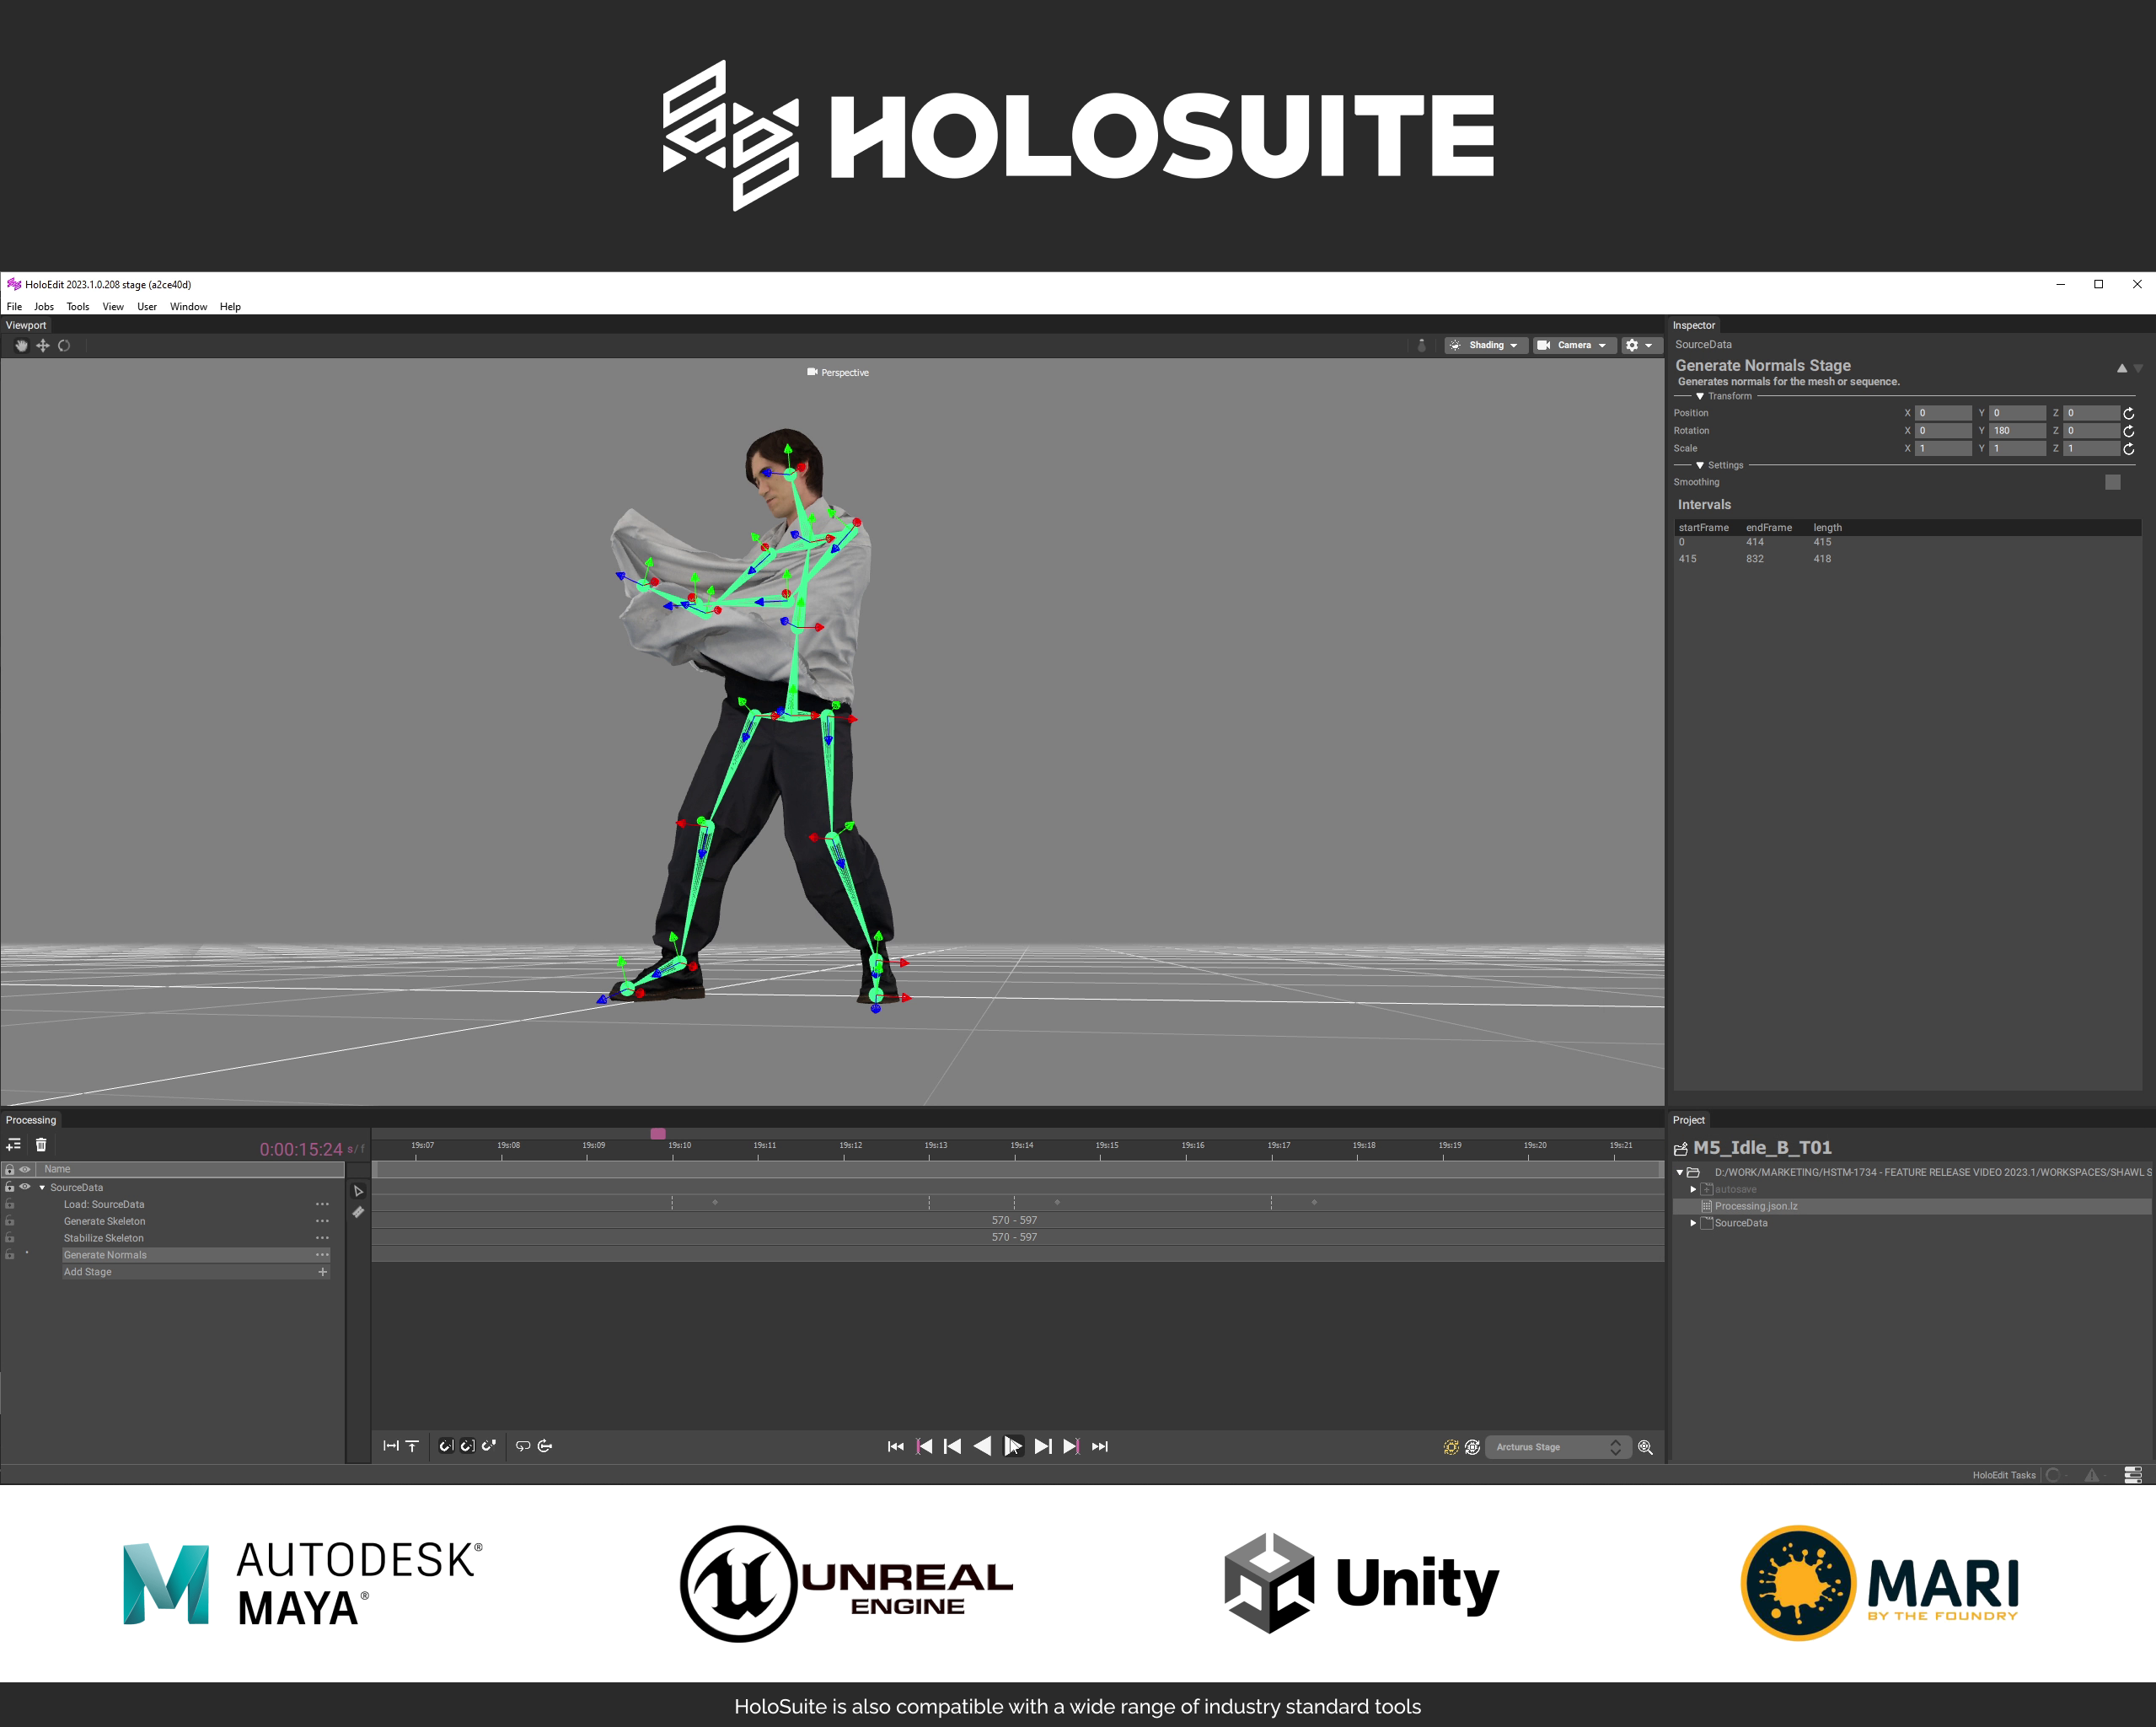Viewport: 2156px width, 1727px height.
Task: Click the fit-width timeline icon
Action: [x=391, y=1446]
